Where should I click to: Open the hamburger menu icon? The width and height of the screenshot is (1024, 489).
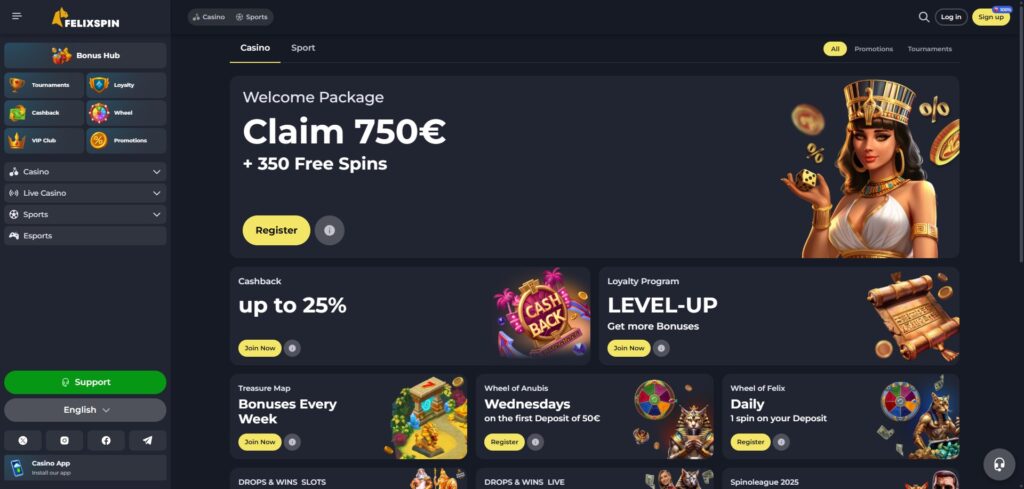click(17, 16)
